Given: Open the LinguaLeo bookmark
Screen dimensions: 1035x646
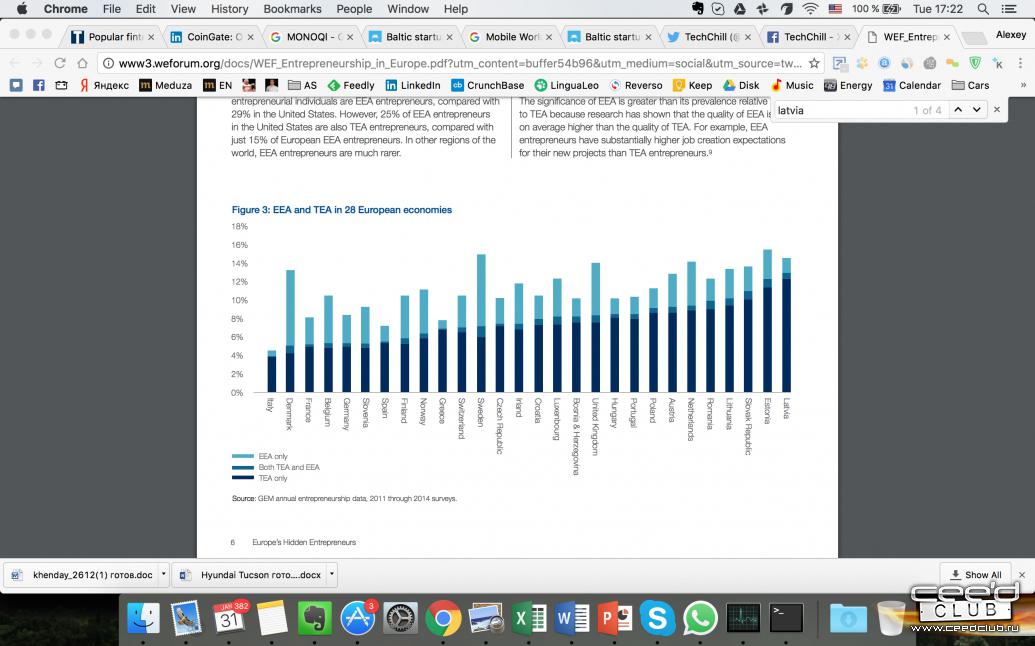Looking at the screenshot, I should pos(567,85).
